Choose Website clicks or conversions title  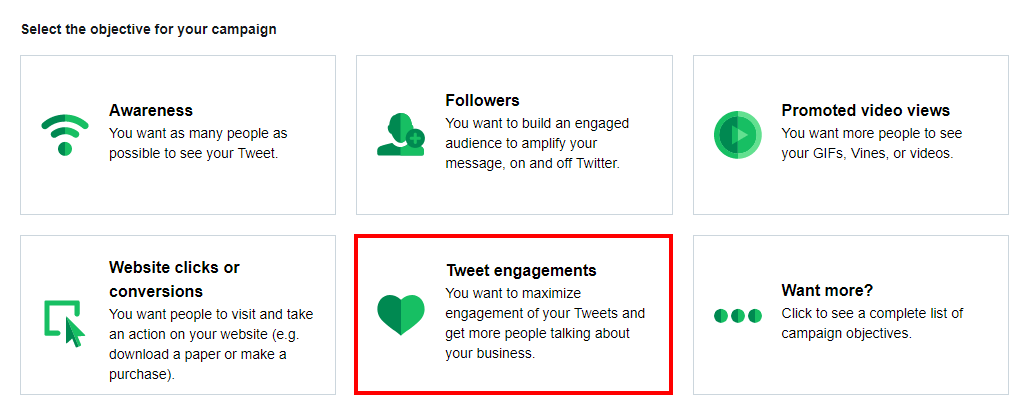[174, 279]
